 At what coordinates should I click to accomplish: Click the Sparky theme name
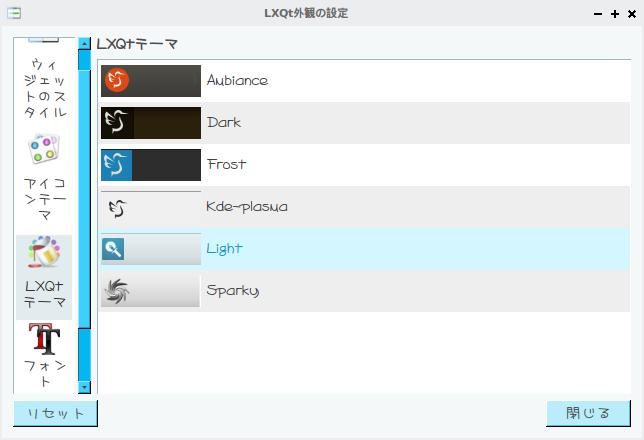pos(232,290)
